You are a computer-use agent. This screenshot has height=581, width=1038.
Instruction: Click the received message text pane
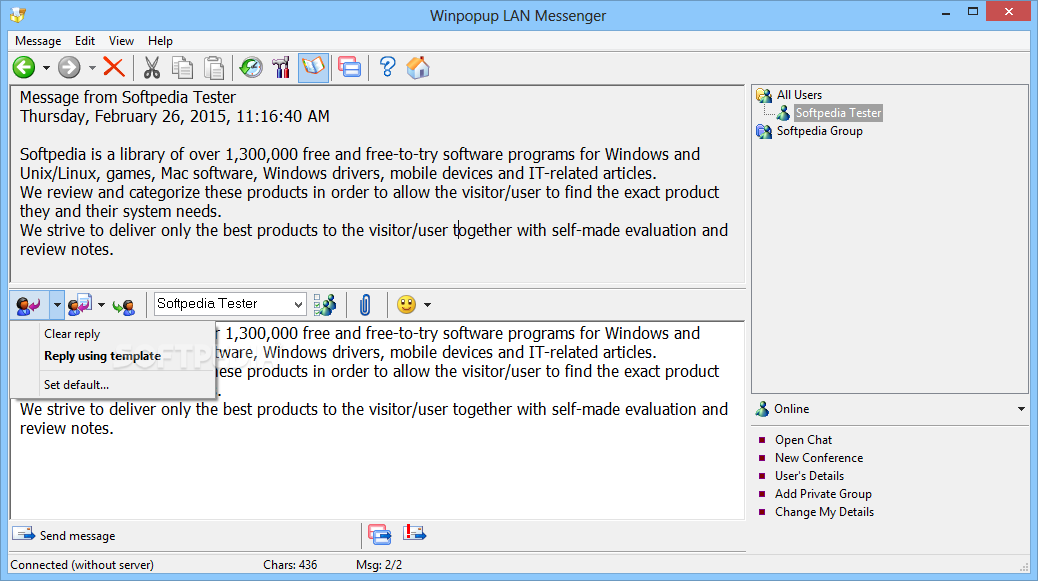tap(377, 184)
